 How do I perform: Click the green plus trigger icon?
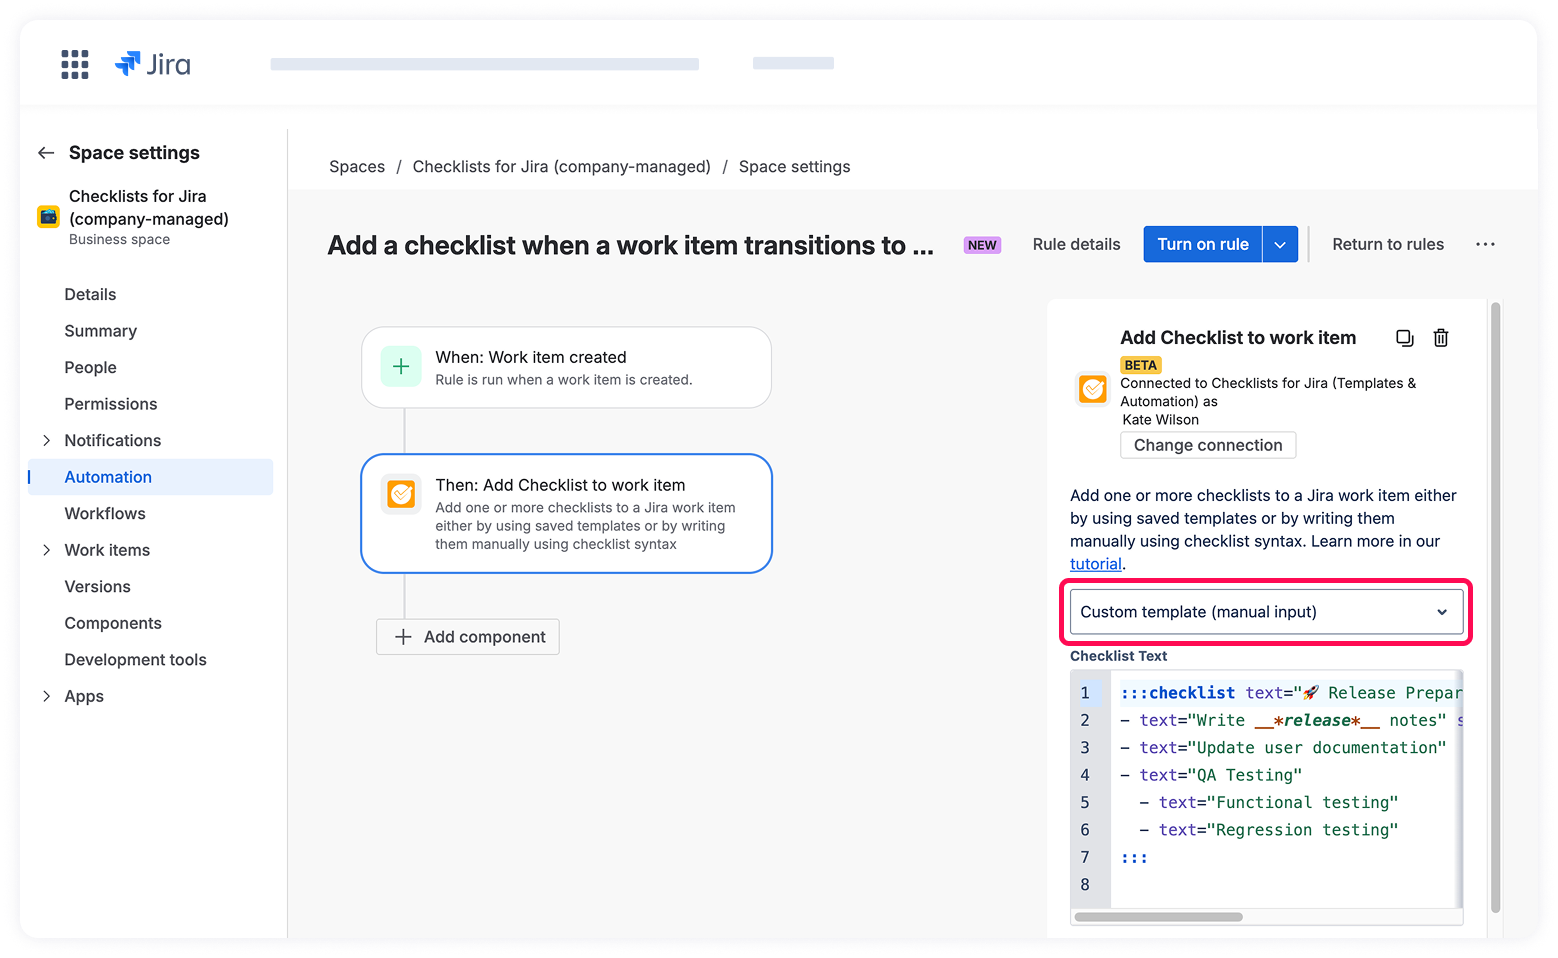pos(401,367)
